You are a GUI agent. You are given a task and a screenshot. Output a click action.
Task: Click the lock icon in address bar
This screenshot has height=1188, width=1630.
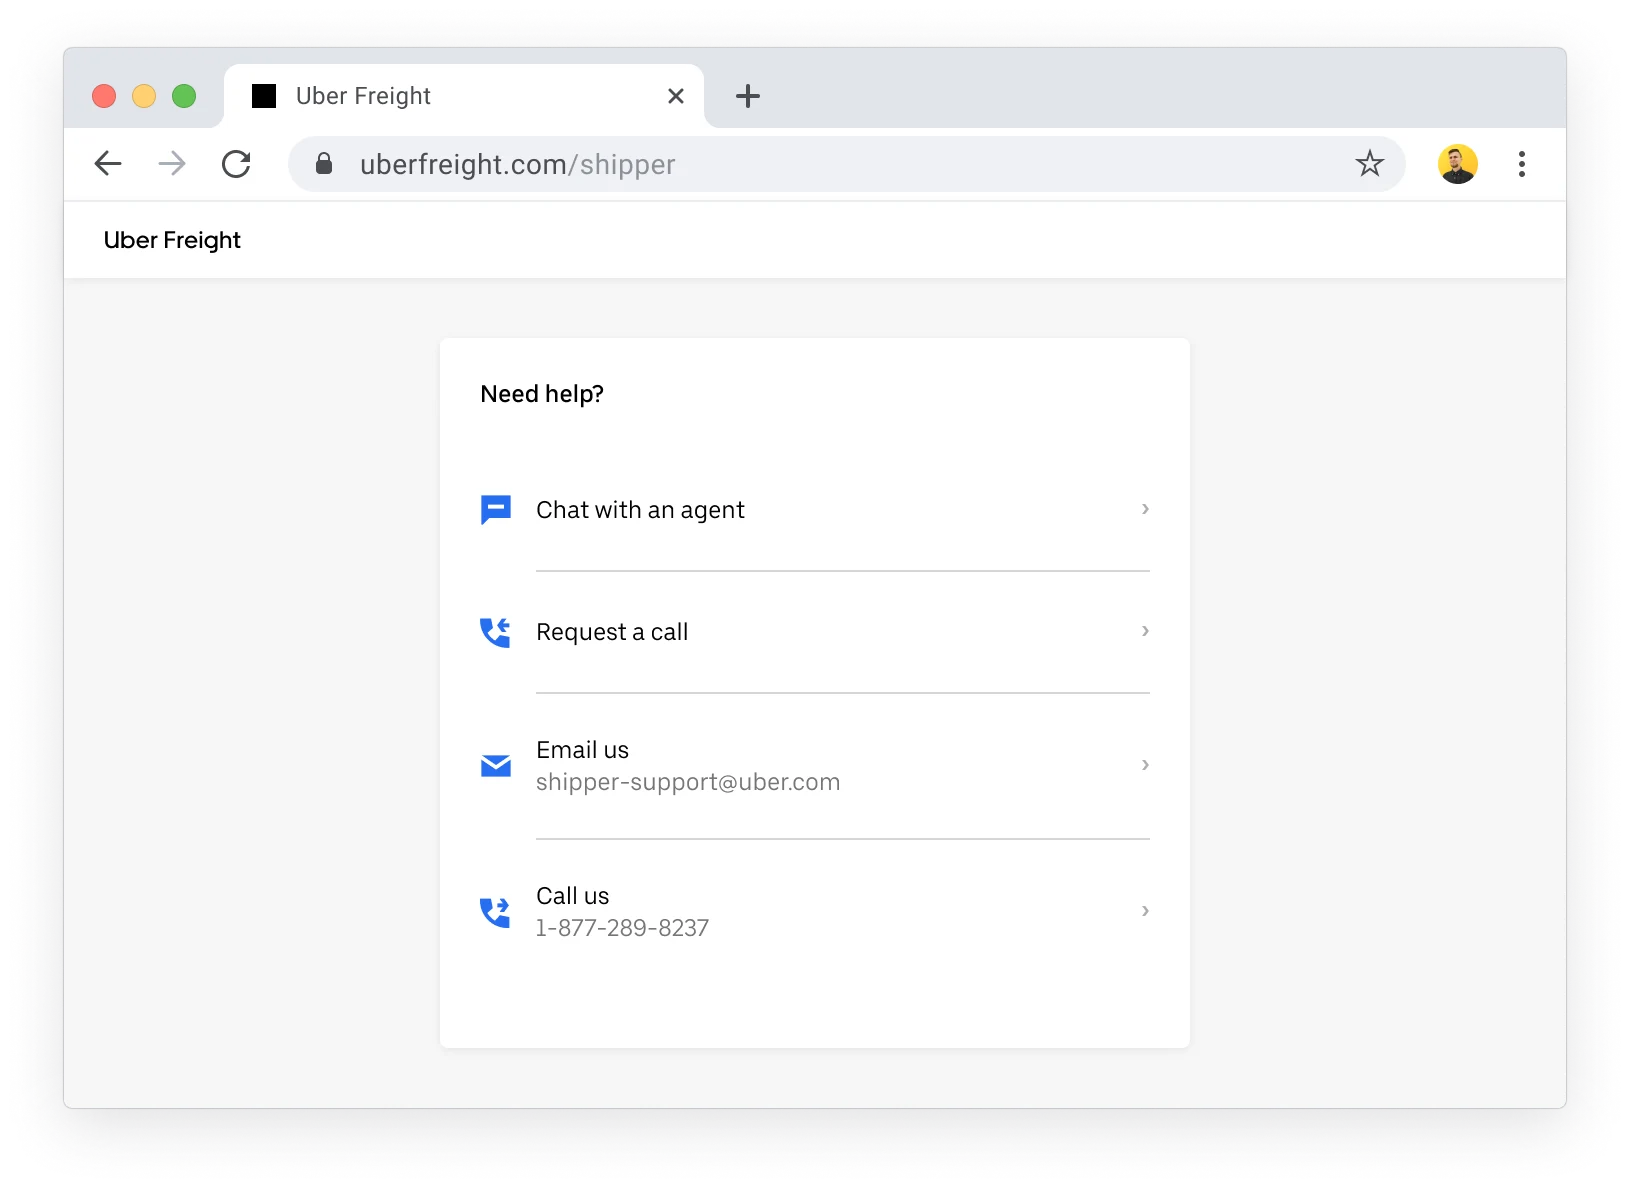coord(324,164)
